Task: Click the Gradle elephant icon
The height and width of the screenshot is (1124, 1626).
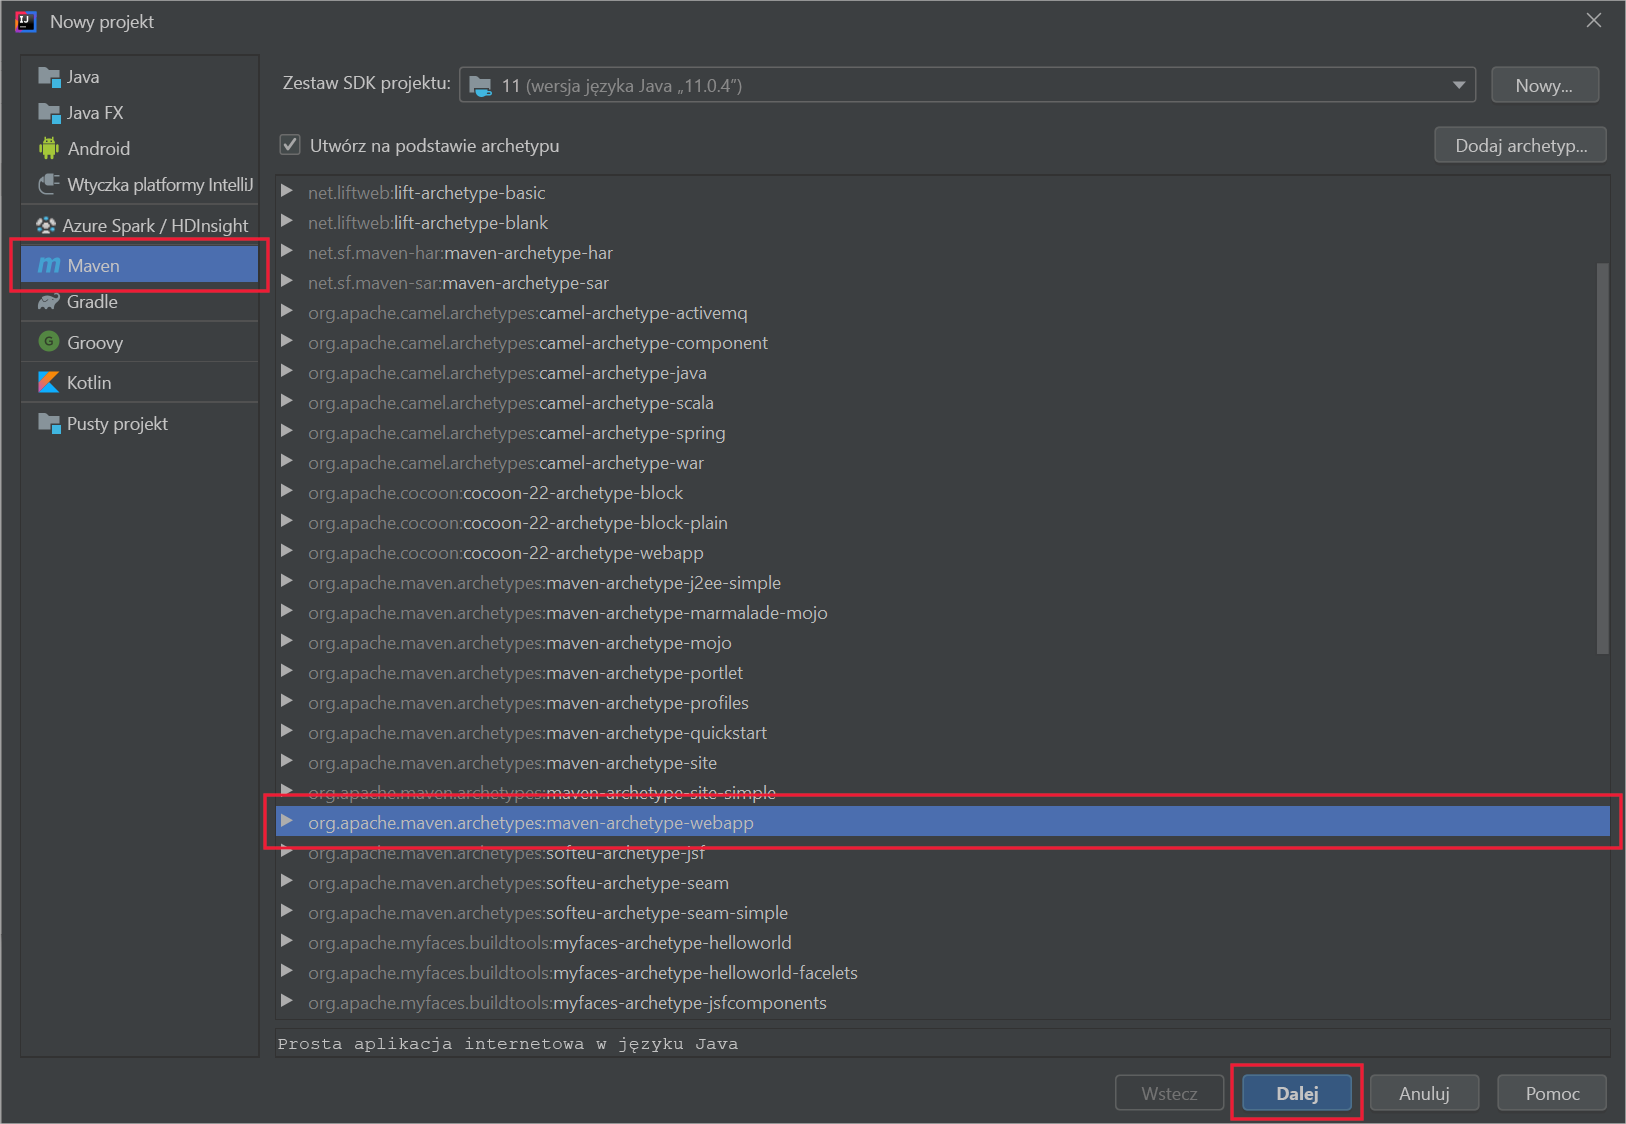Action: 49,301
